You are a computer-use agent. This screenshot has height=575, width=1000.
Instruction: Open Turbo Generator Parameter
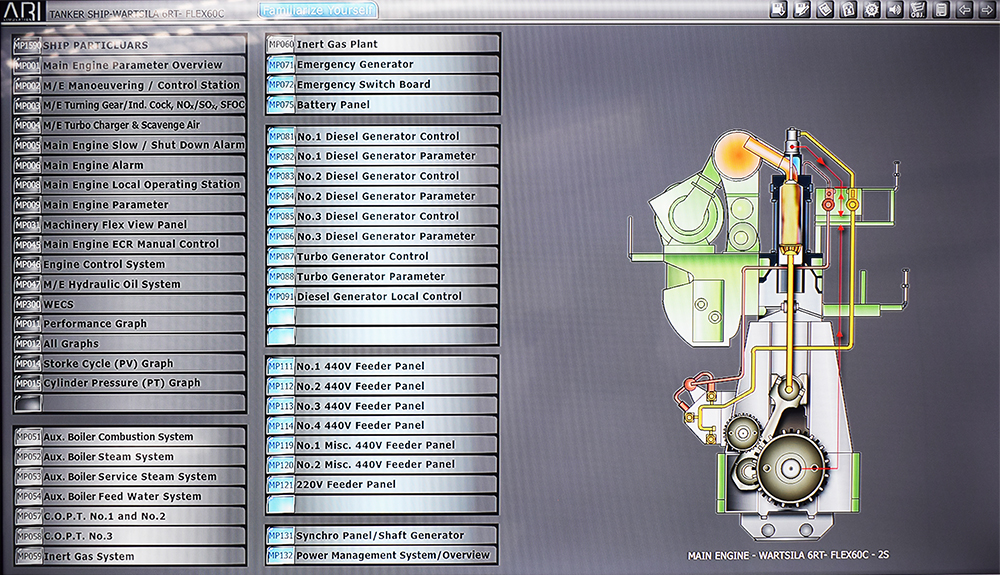click(383, 276)
